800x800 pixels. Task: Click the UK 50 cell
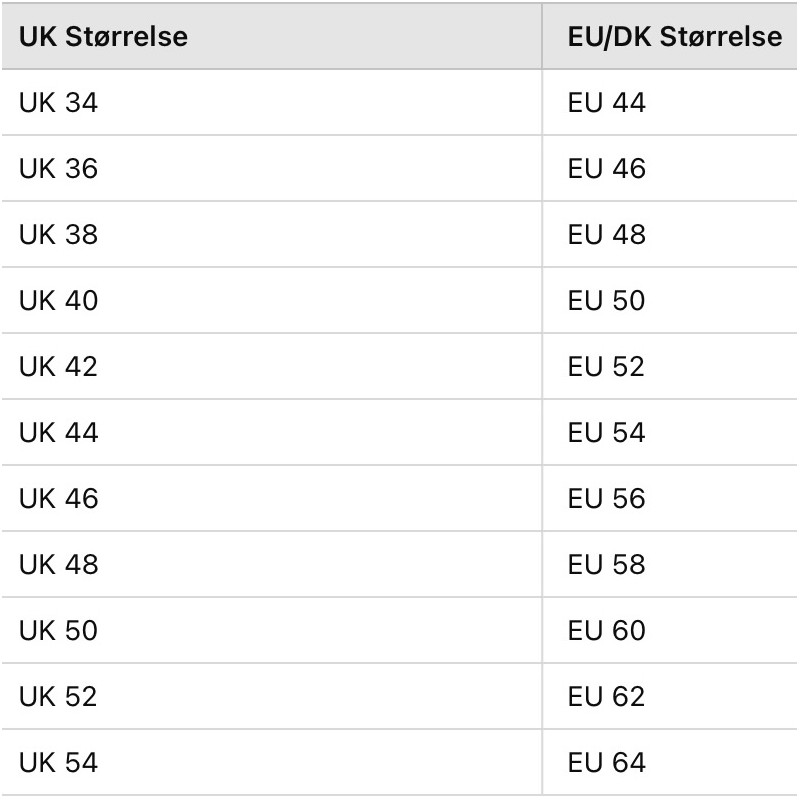click(x=272, y=630)
